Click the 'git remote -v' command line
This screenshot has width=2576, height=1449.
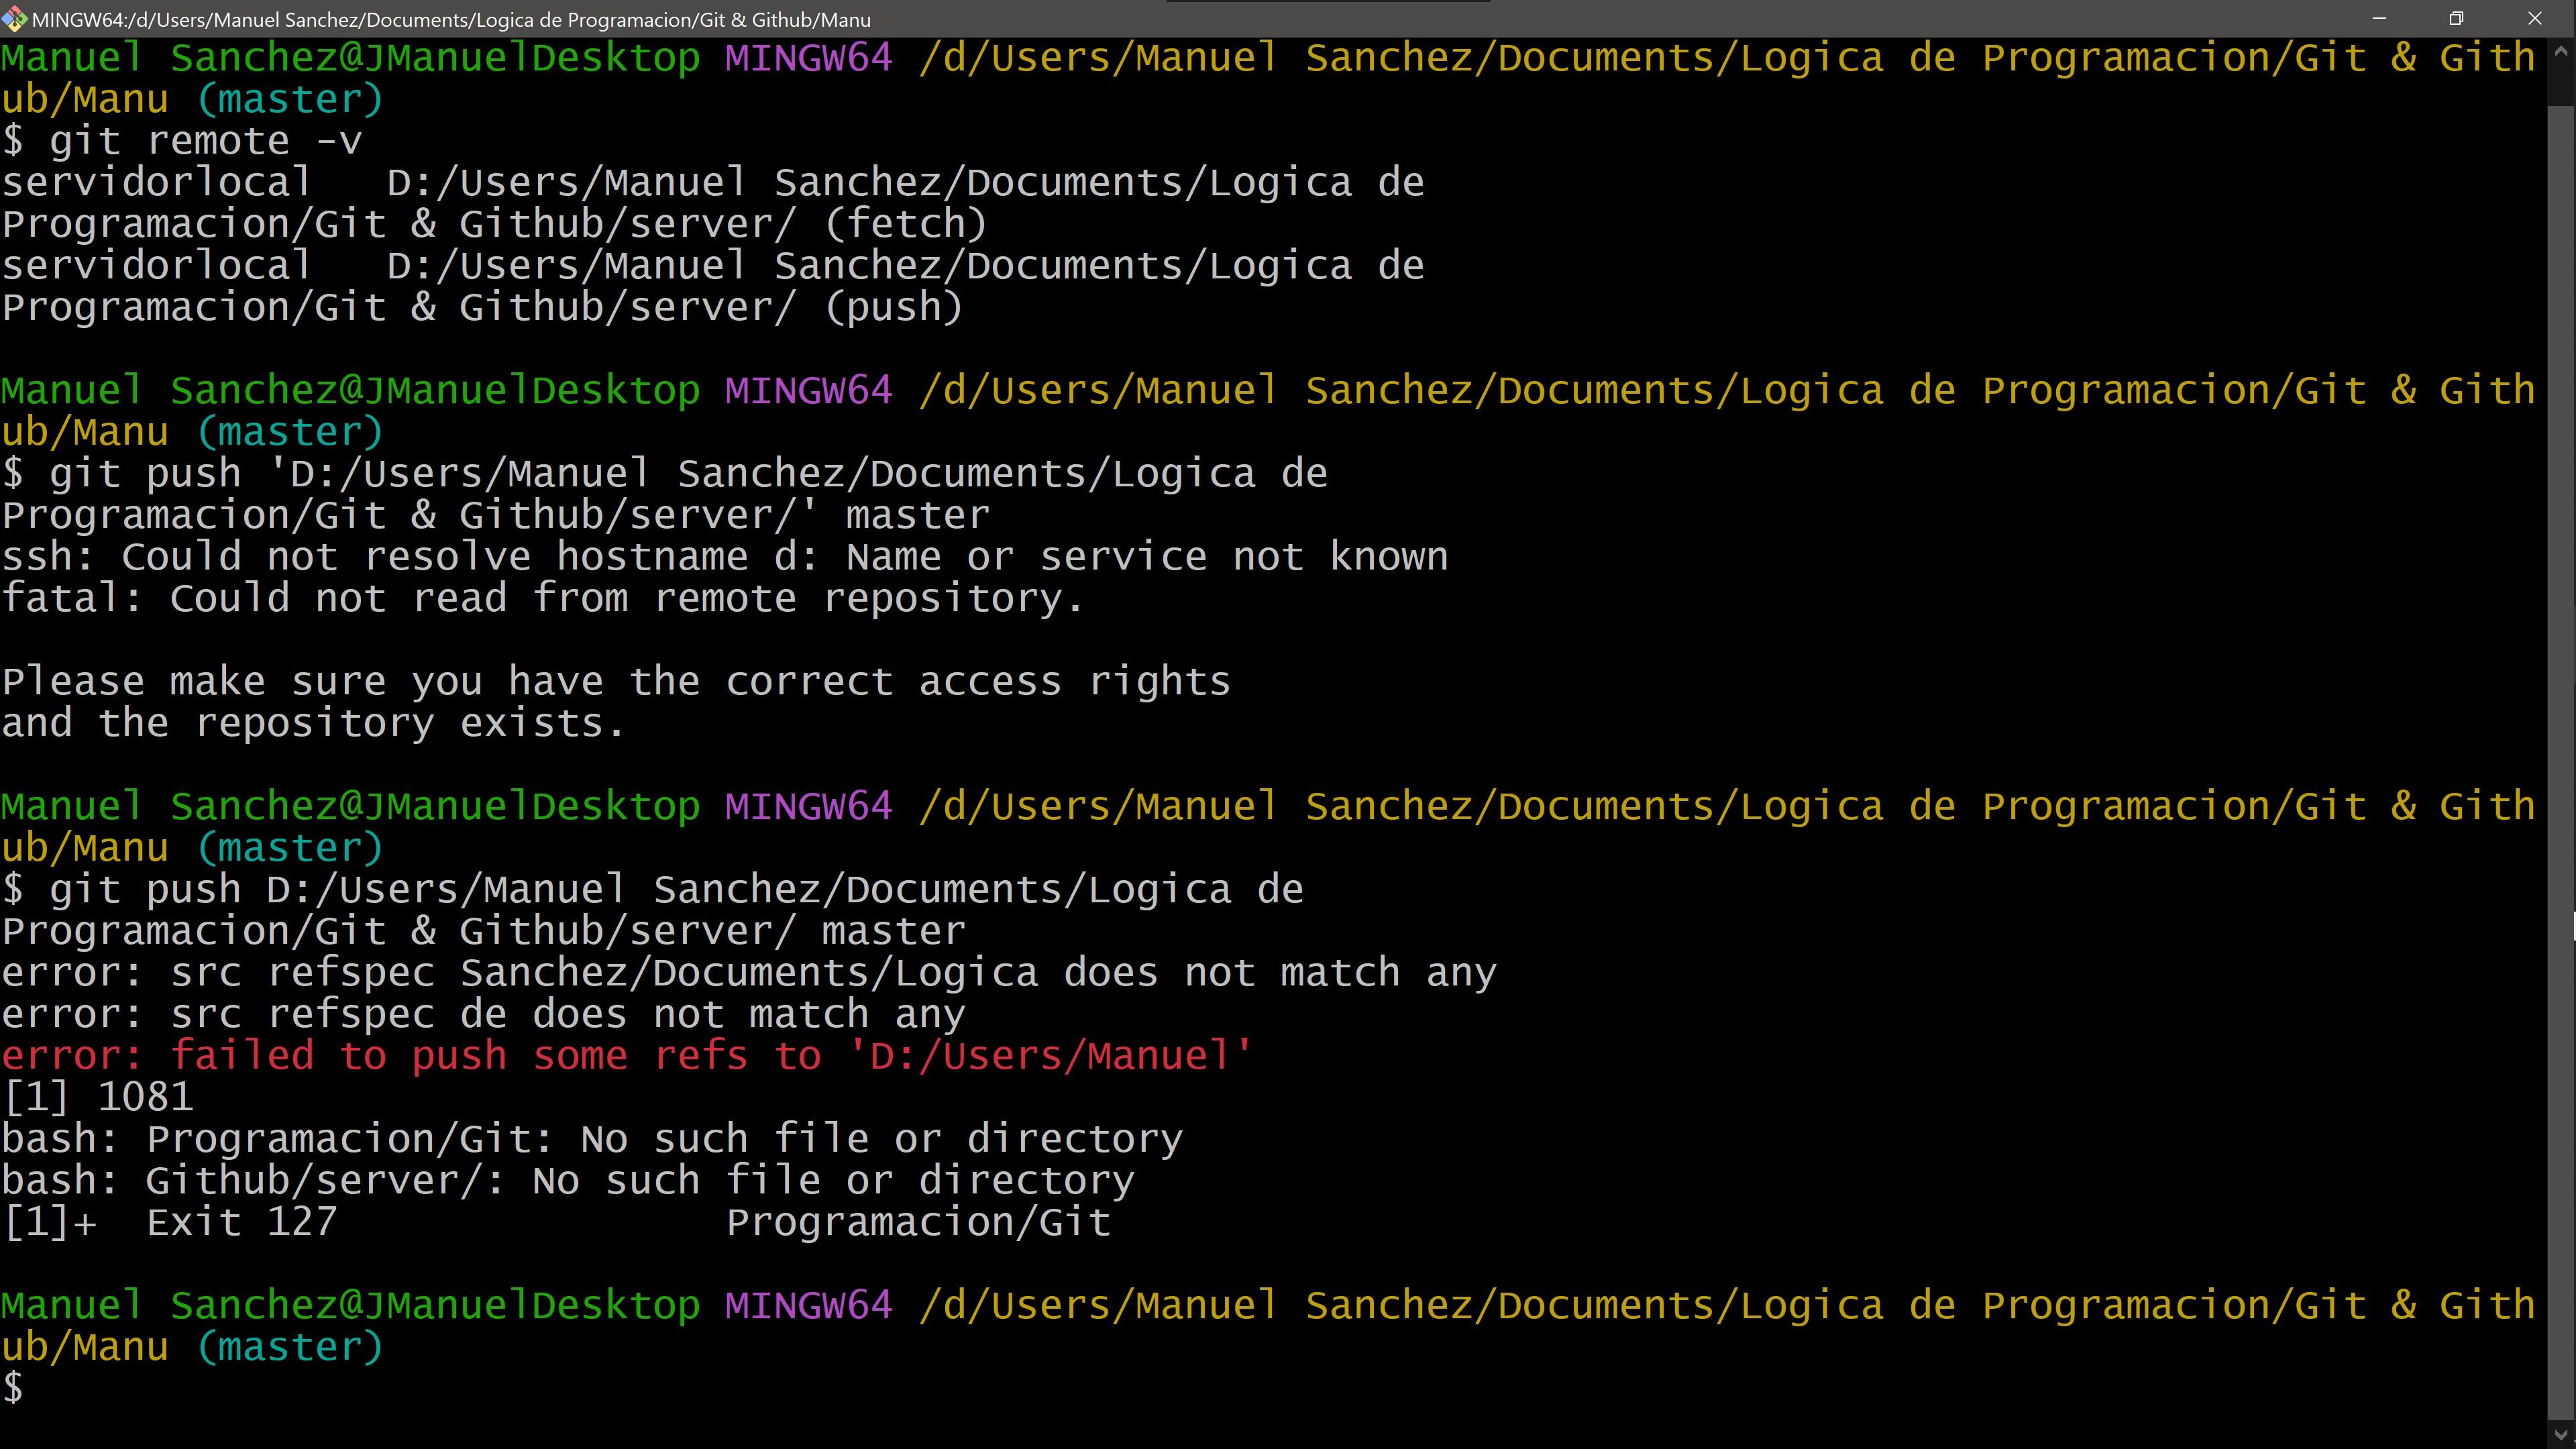[182, 141]
